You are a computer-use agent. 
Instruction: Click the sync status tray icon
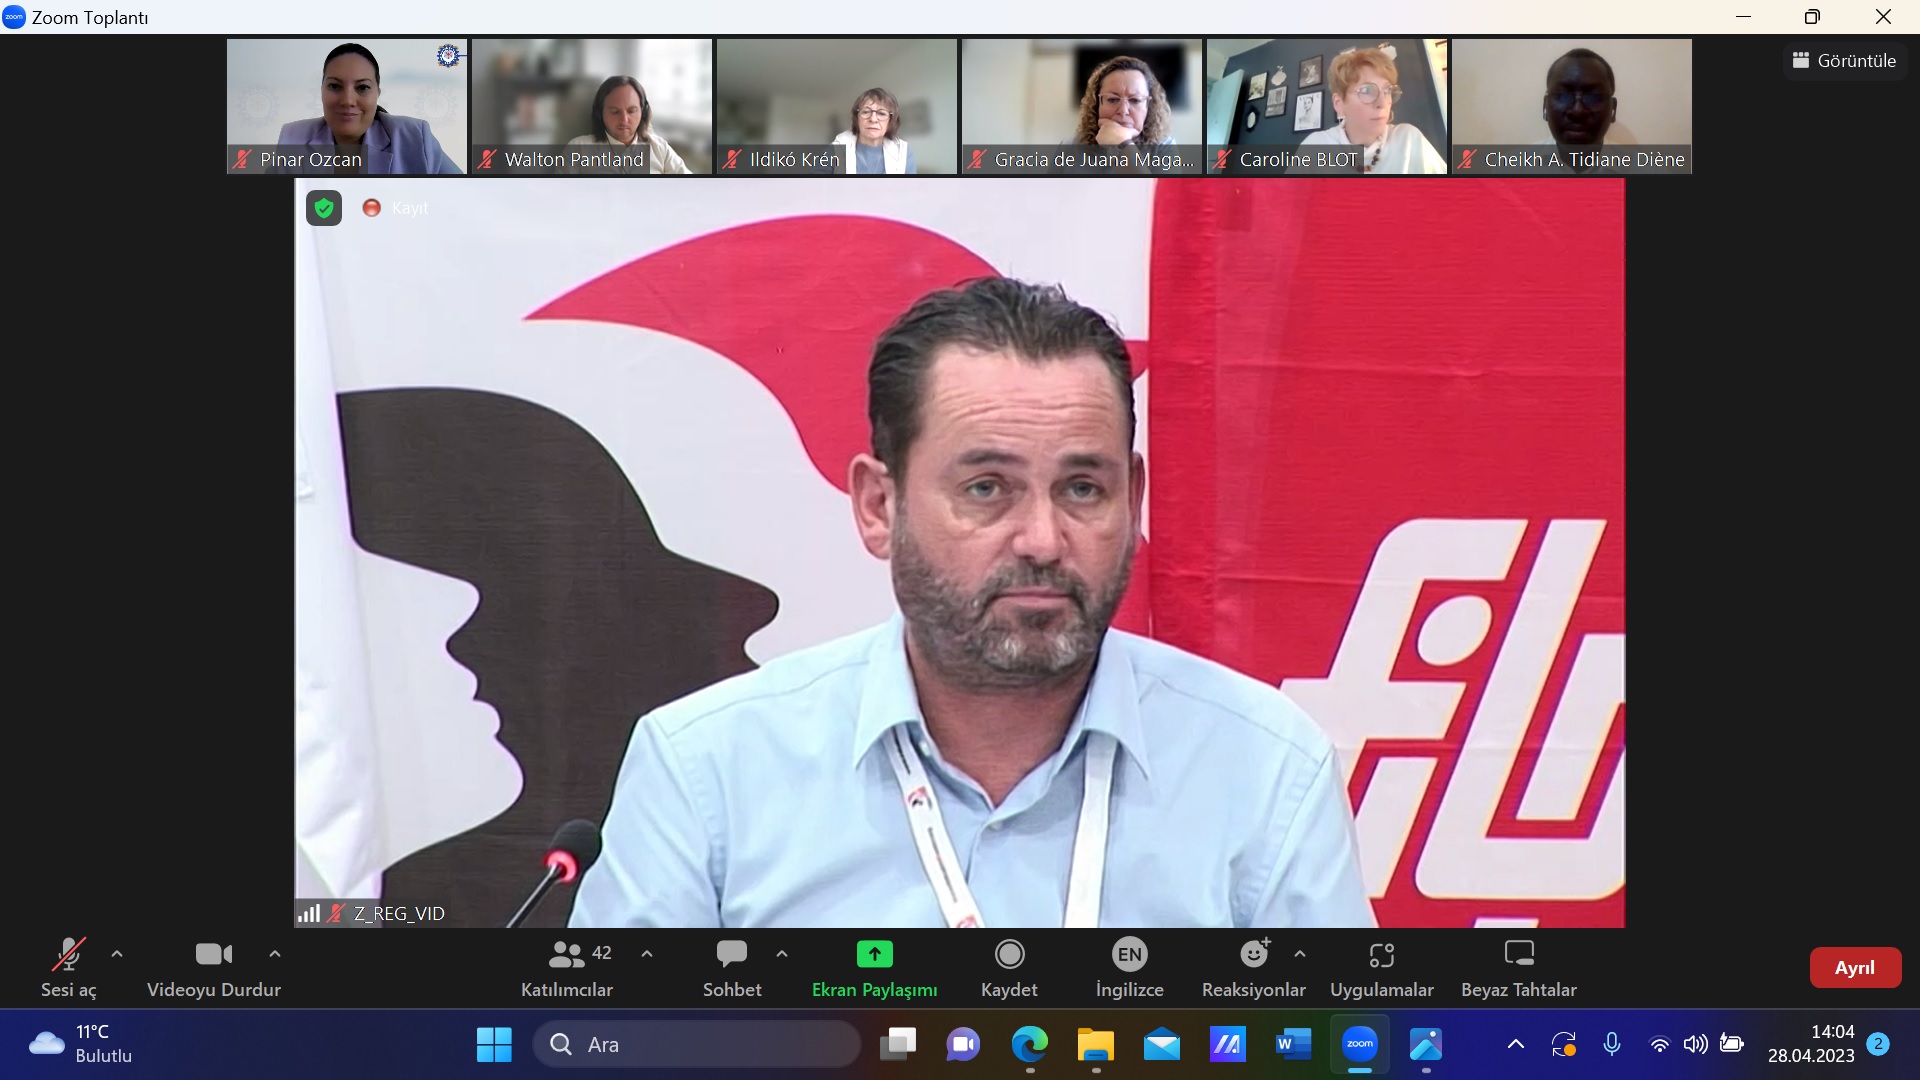[x=1564, y=1044]
